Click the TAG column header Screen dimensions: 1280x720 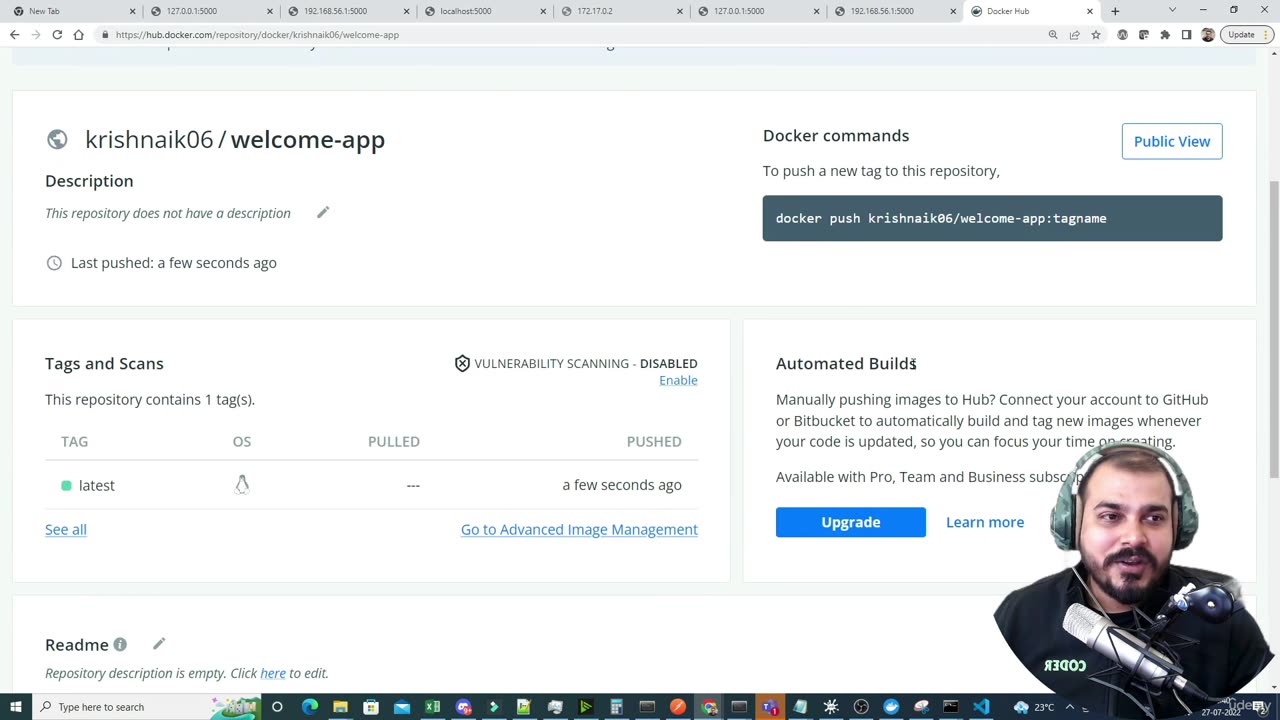pyautogui.click(x=74, y=441)
